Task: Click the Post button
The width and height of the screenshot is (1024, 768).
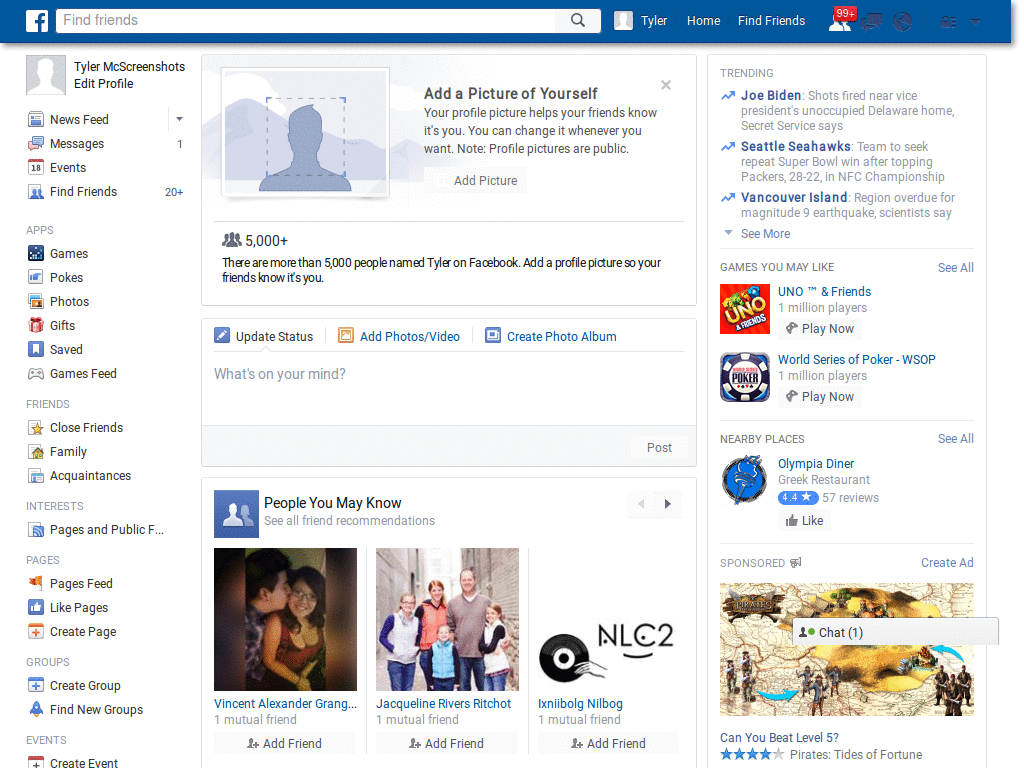Action: [x=659, y=447]
